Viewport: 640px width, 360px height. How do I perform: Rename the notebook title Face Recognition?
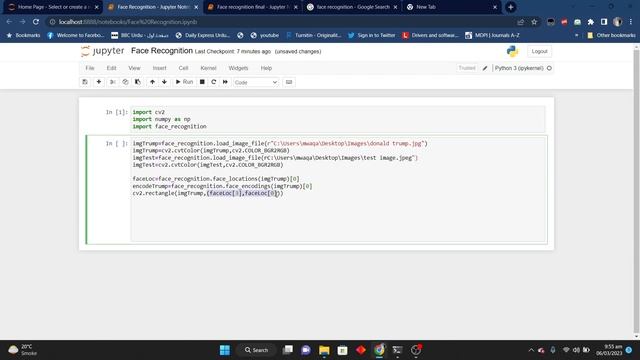[x=162, y=51]
